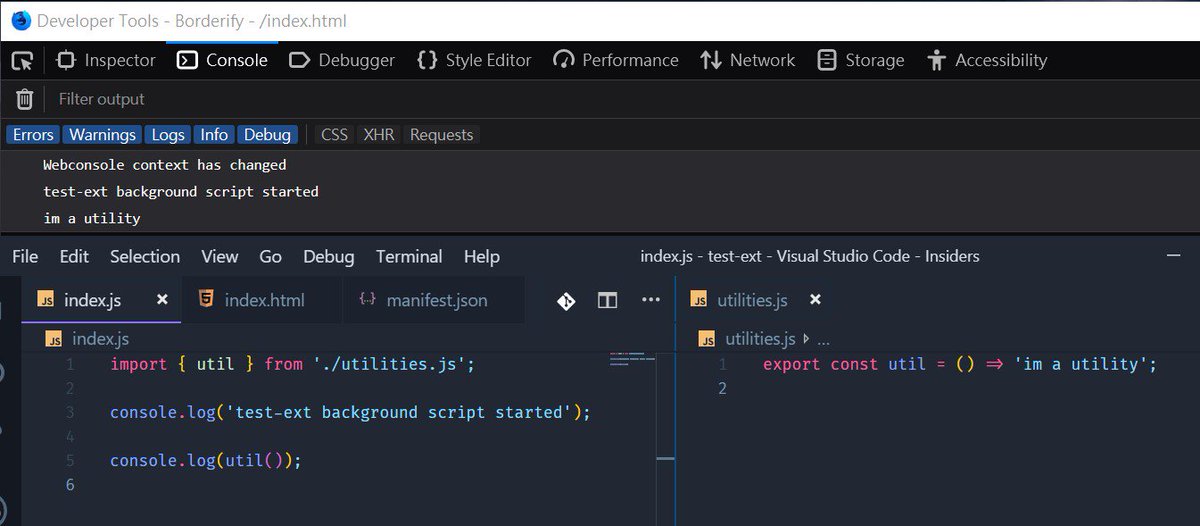Click the HTML5 icon on index.html tab
The image size is (1200, 526).
pyautogui.click(x=205, y=299)
